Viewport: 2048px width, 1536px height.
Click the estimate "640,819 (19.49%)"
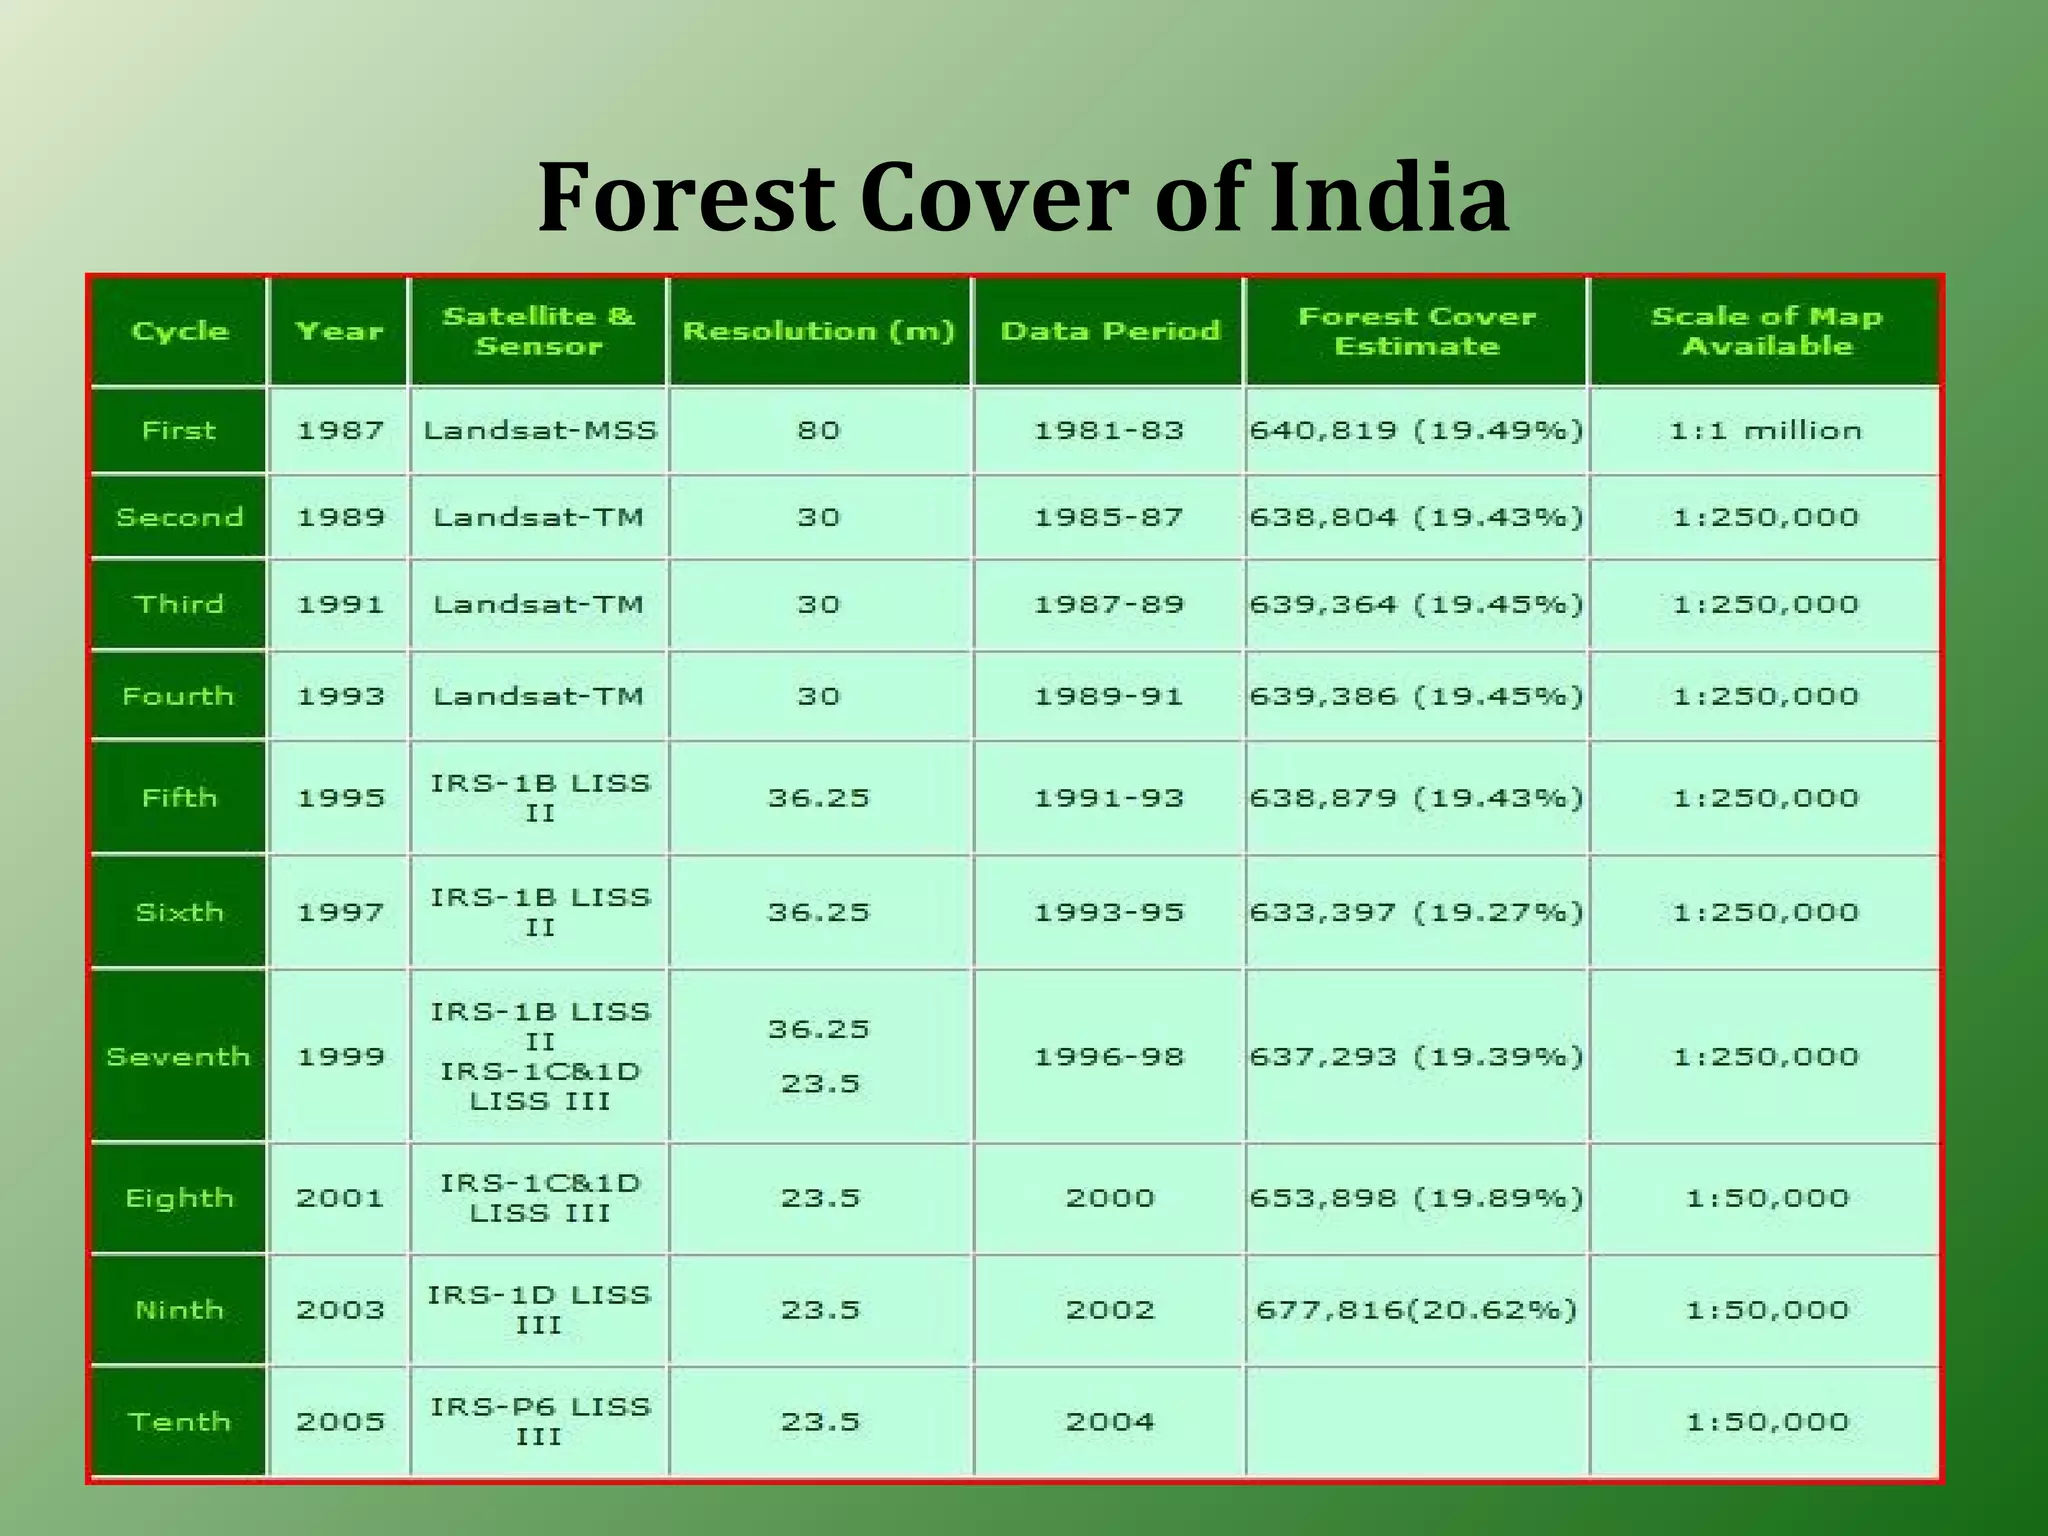1417,431
